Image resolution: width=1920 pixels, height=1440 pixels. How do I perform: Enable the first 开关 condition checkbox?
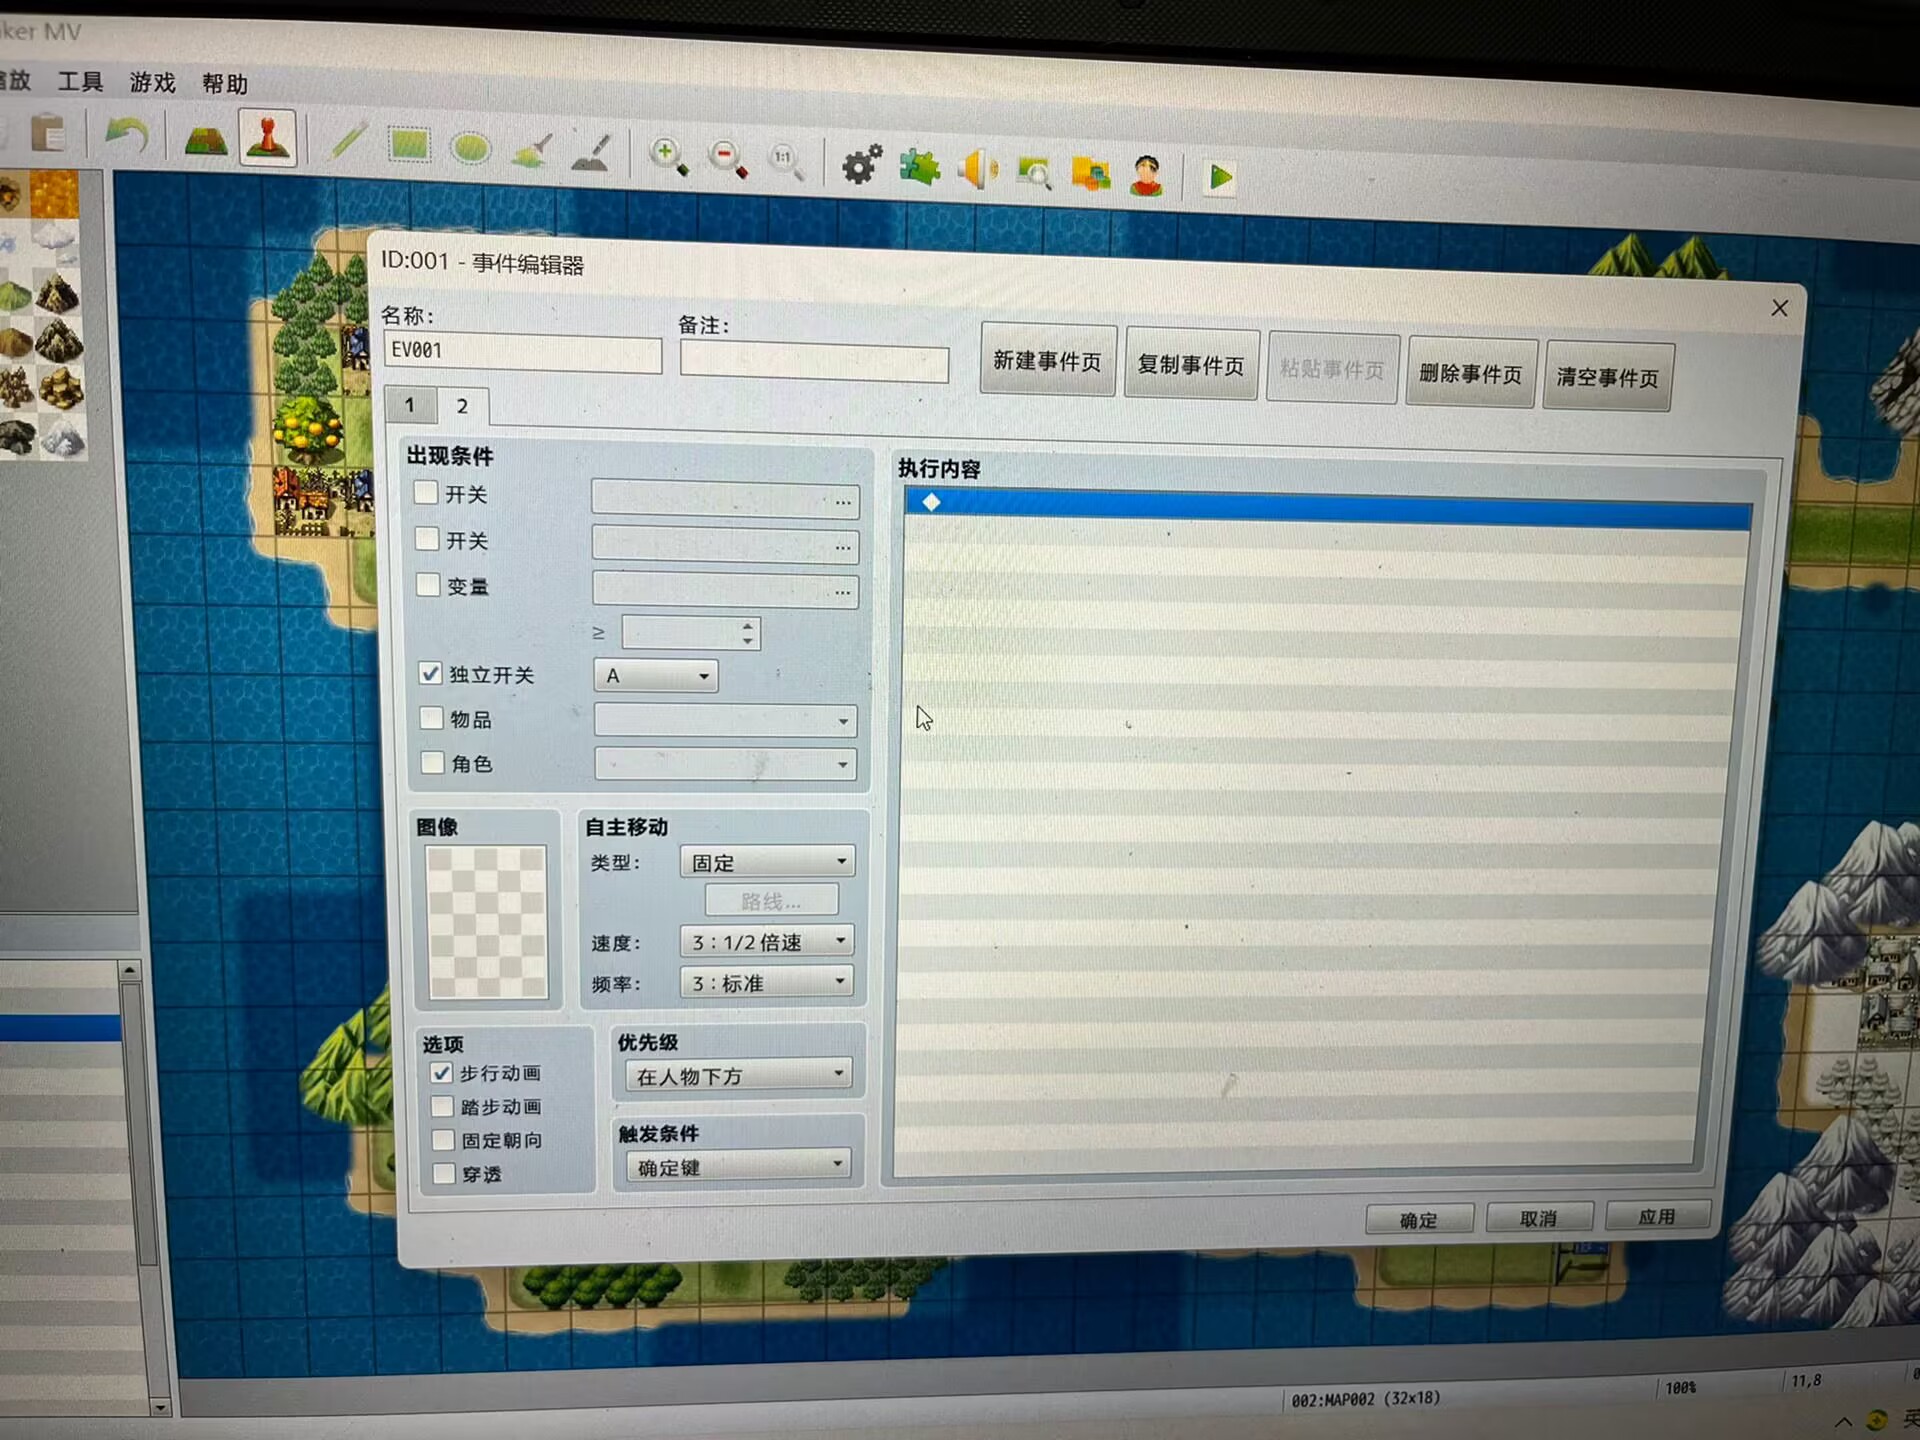click(x=426, y=492)
